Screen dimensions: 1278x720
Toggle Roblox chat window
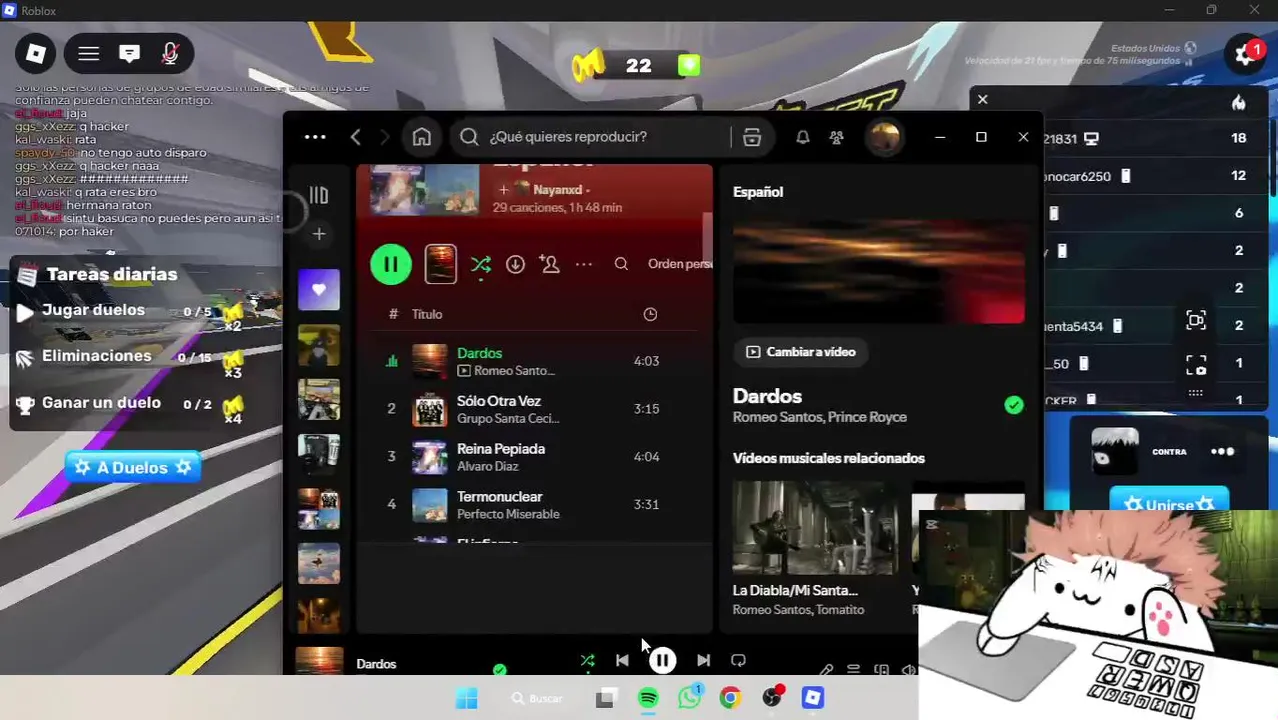129,54
